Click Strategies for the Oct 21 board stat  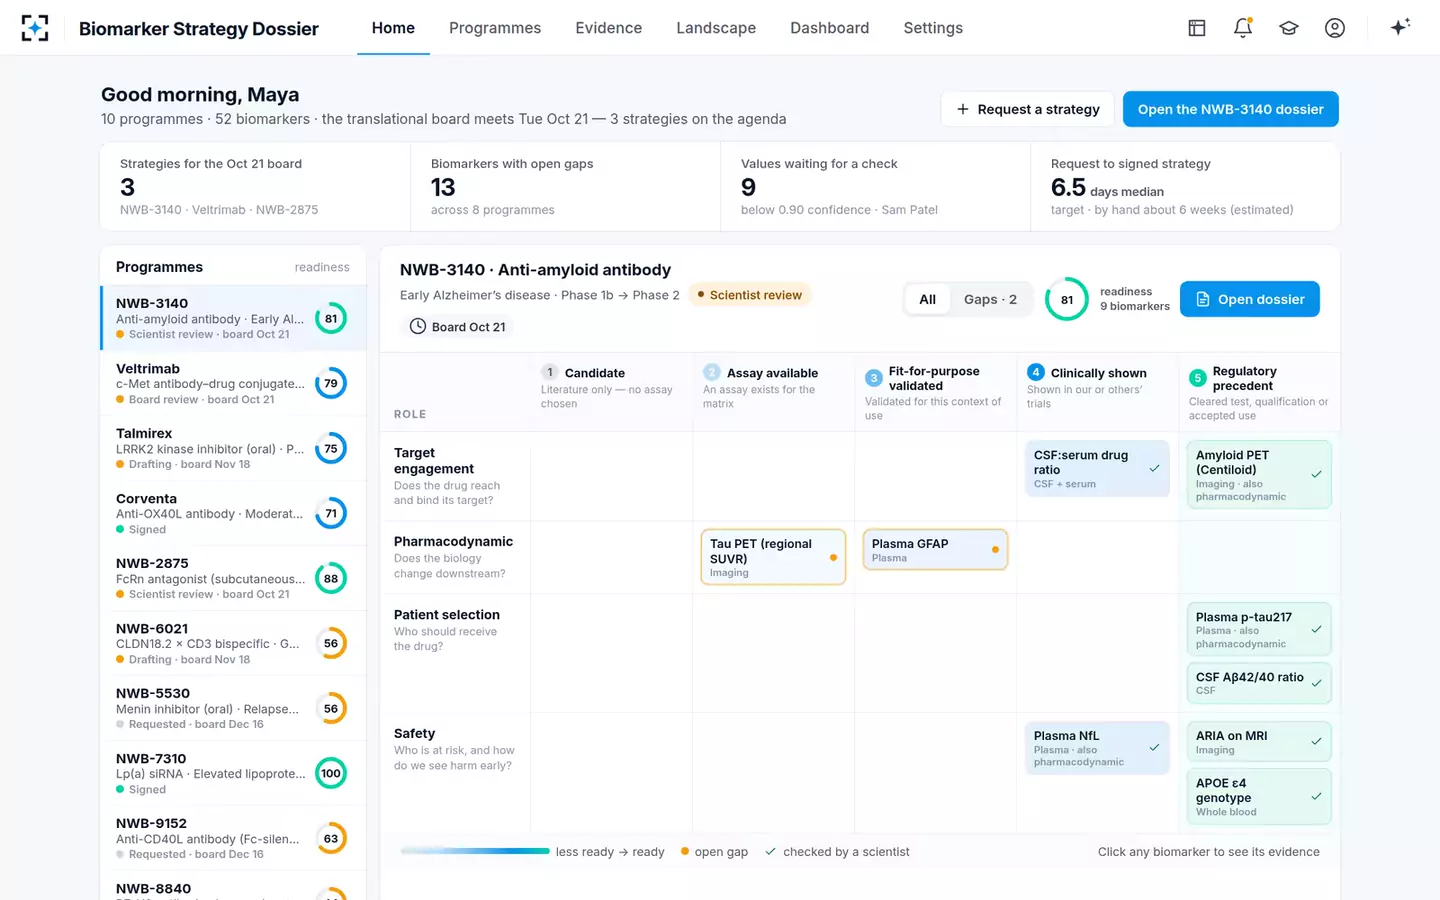255,187
